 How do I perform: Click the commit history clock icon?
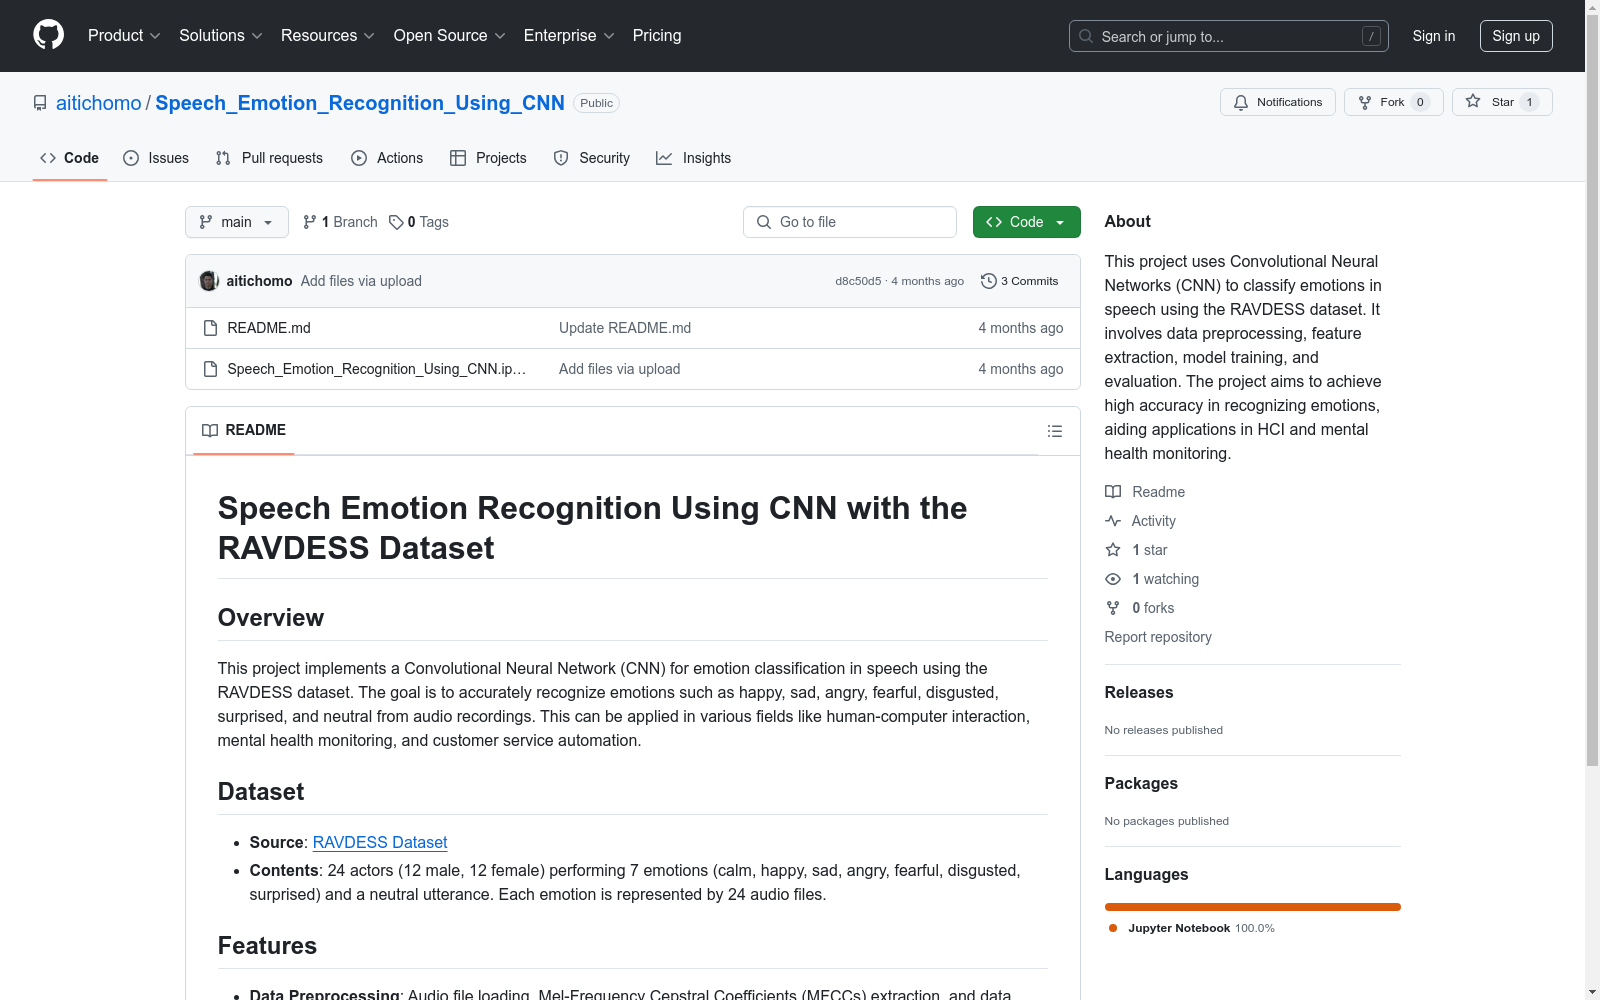click(989, 281)
